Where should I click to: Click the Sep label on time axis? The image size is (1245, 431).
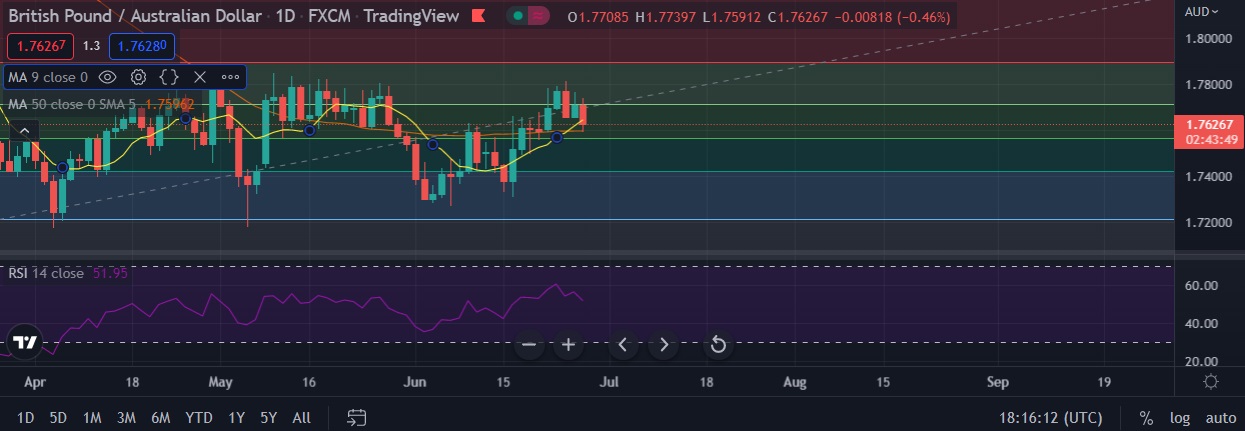coord(997,382)
